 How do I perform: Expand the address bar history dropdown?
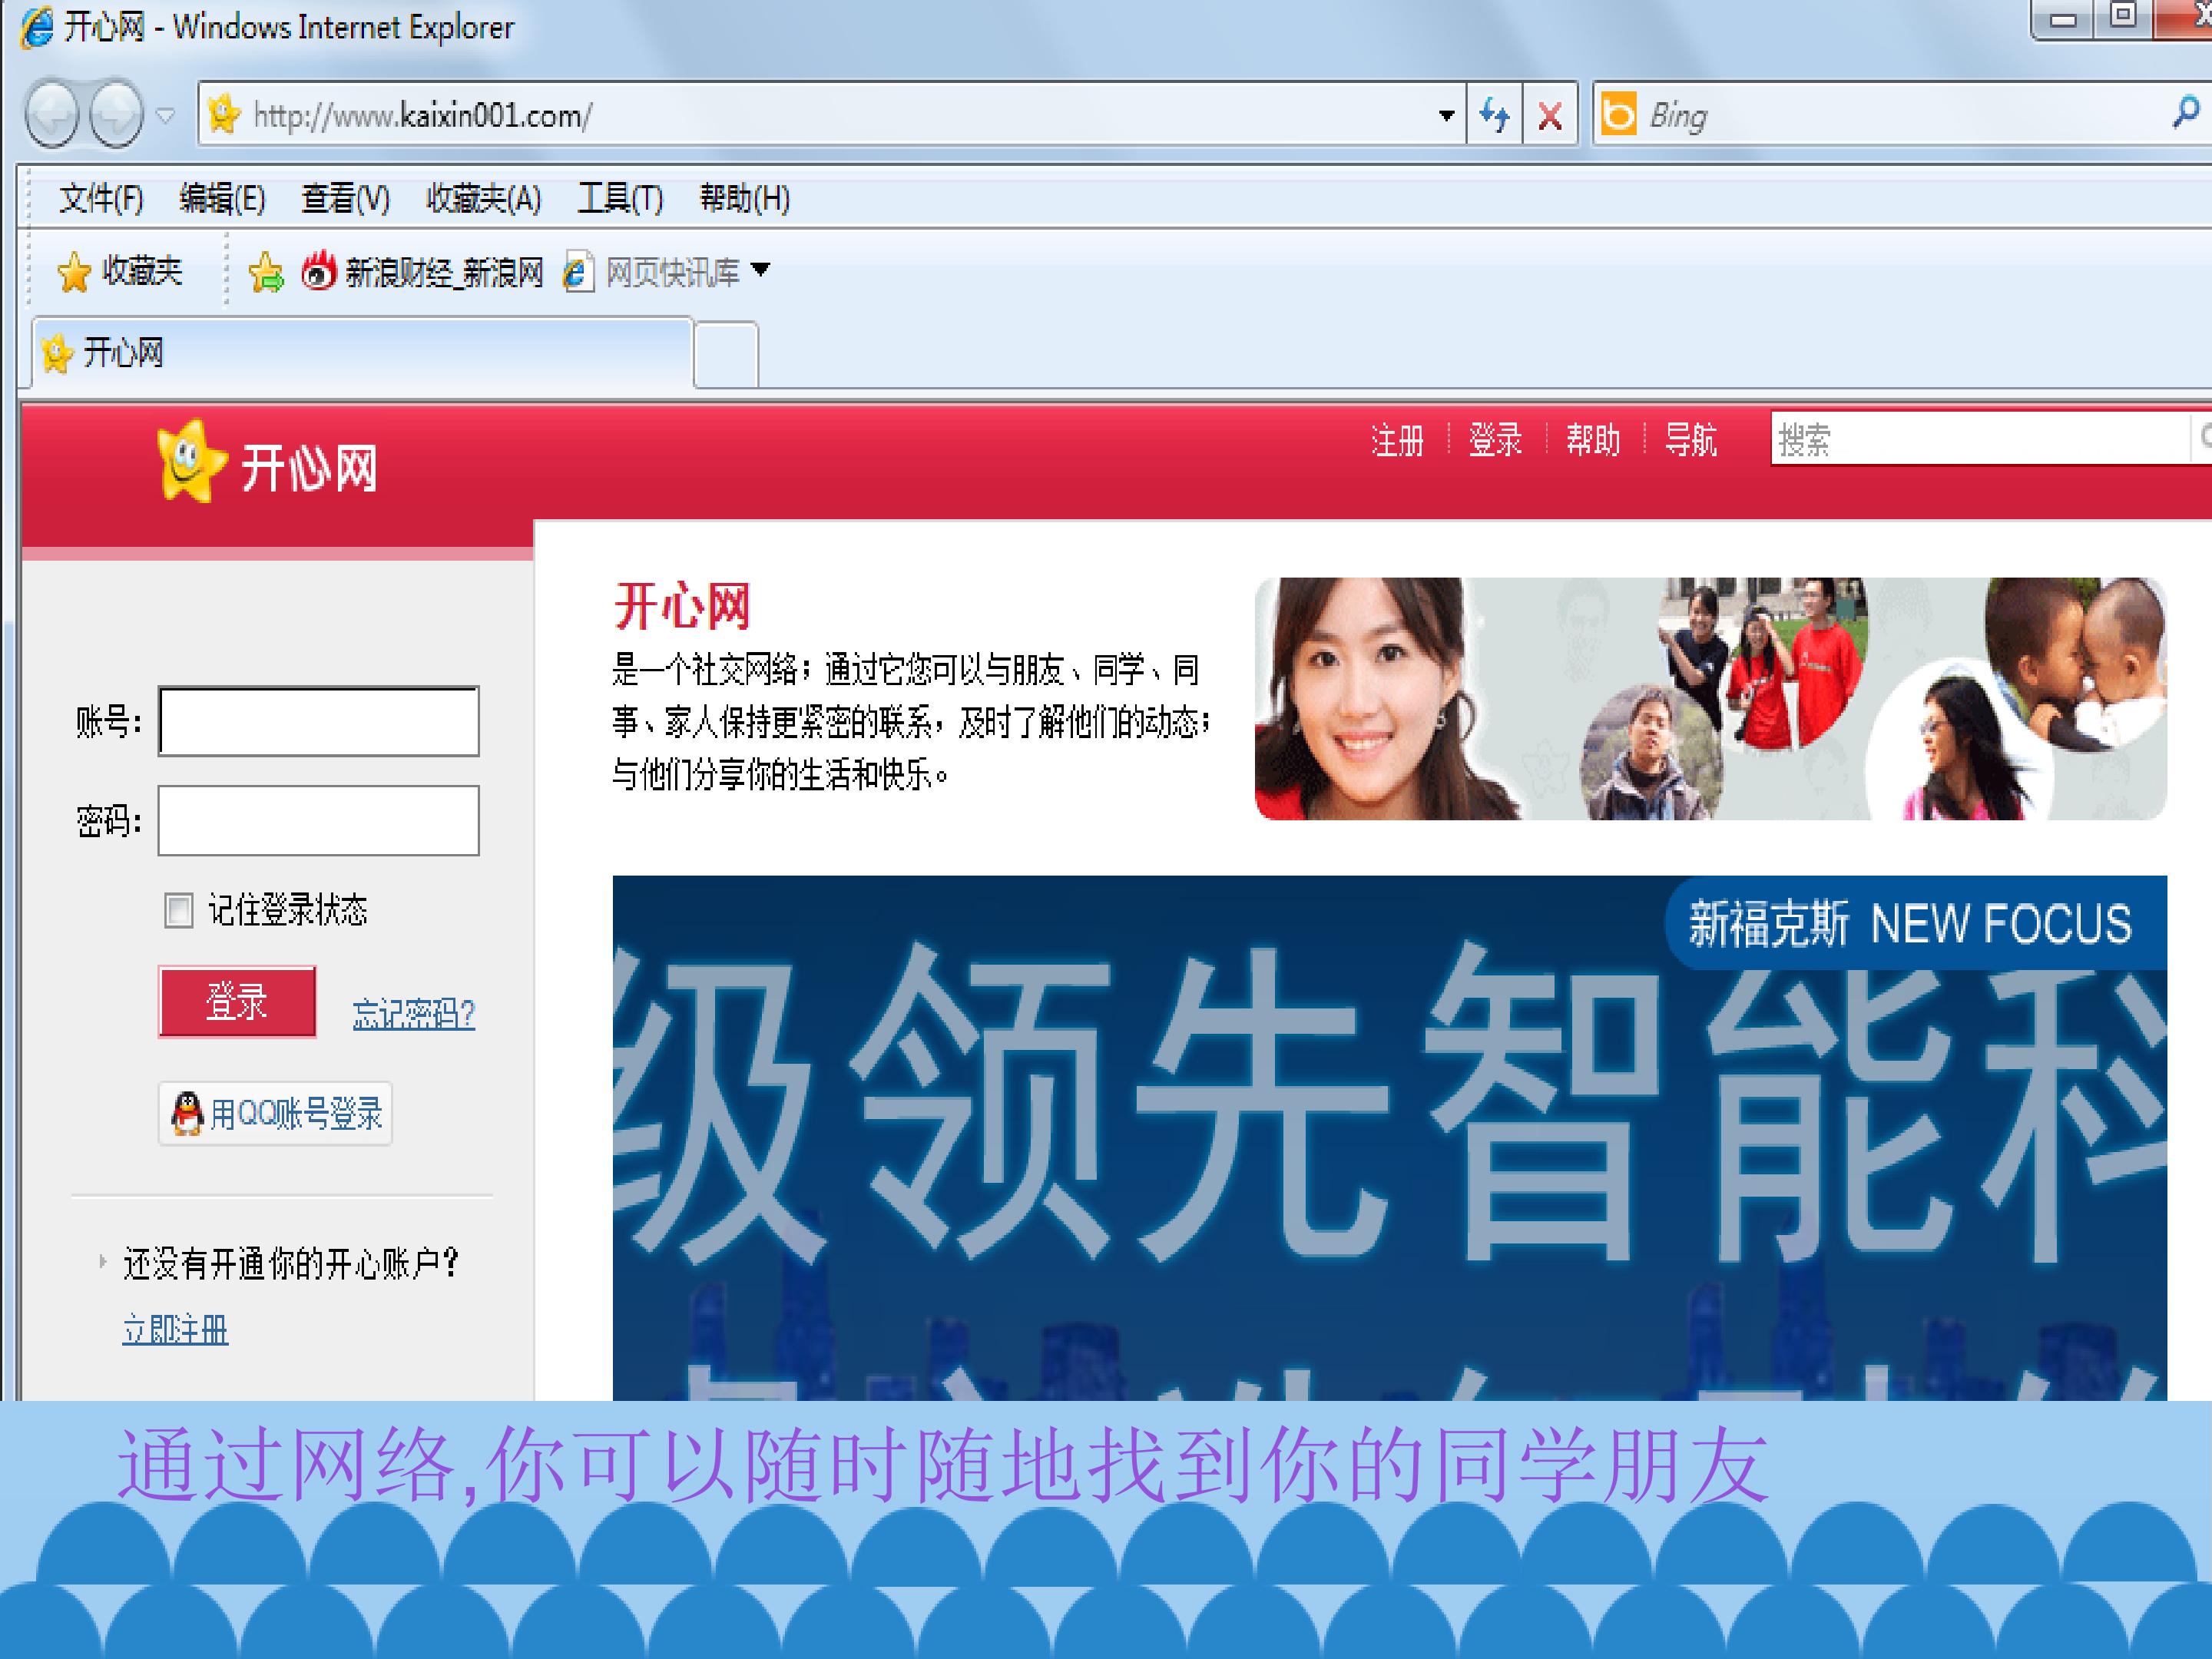click(1446, 115)
